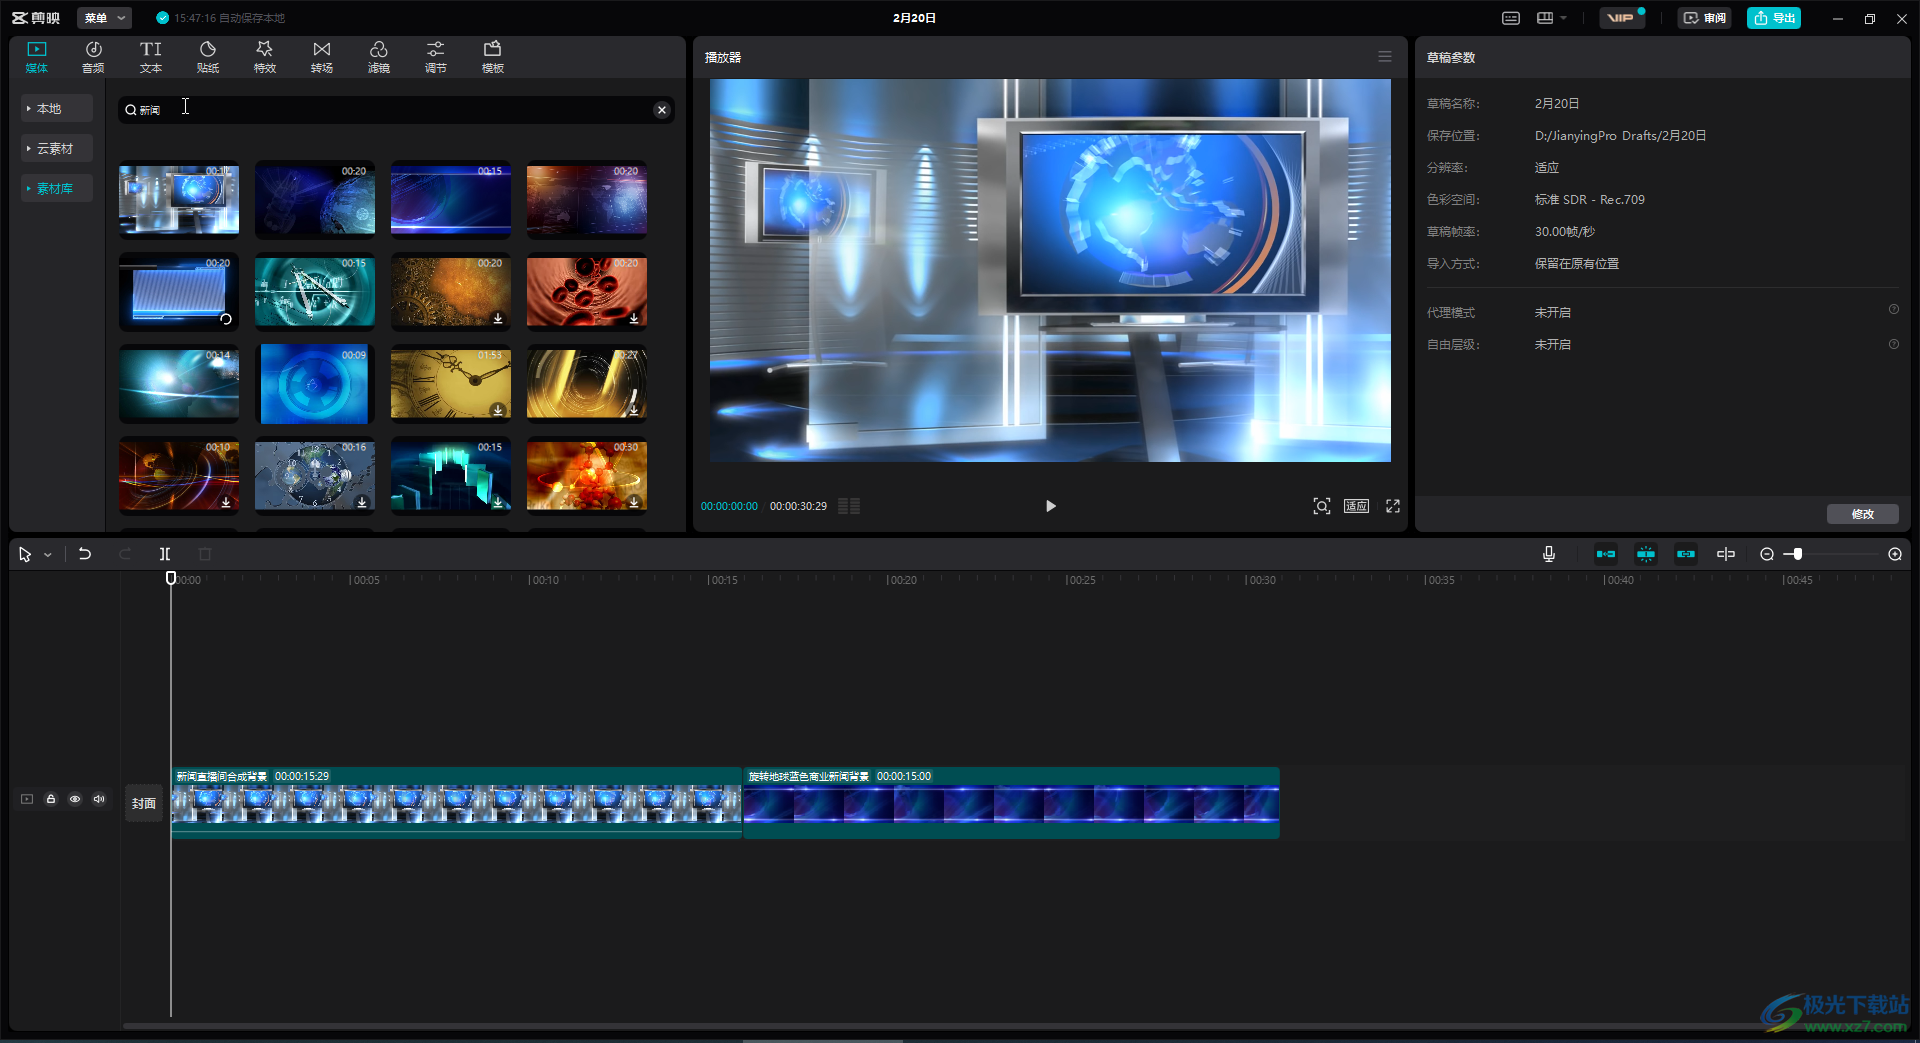Click the split clip tool icon
Screen dimensions: 1920x1043
tap(165, 554)
